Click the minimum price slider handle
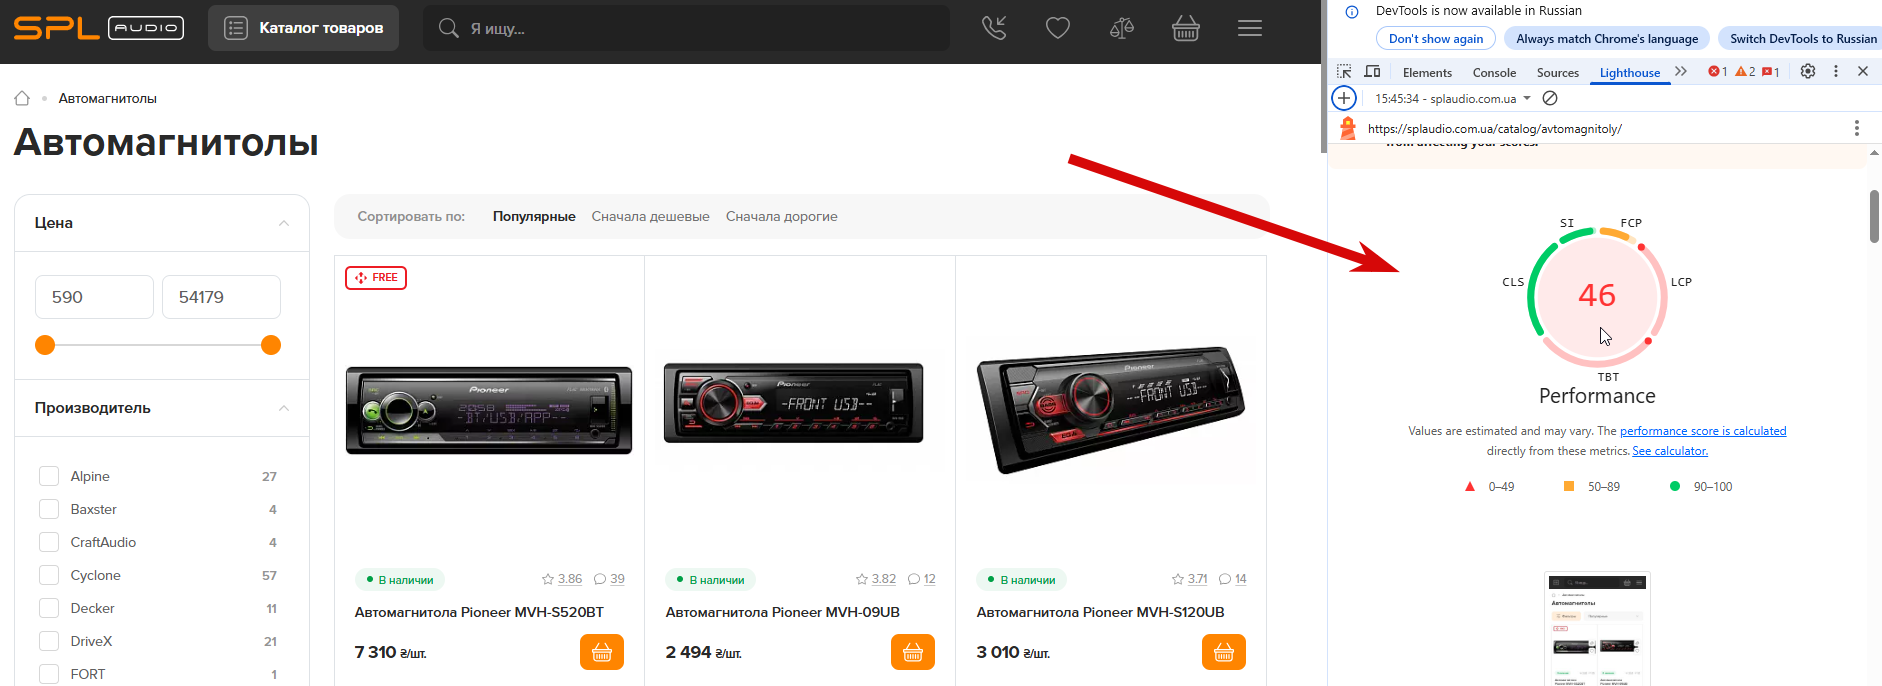1882x686 pixels. (45, 345)
